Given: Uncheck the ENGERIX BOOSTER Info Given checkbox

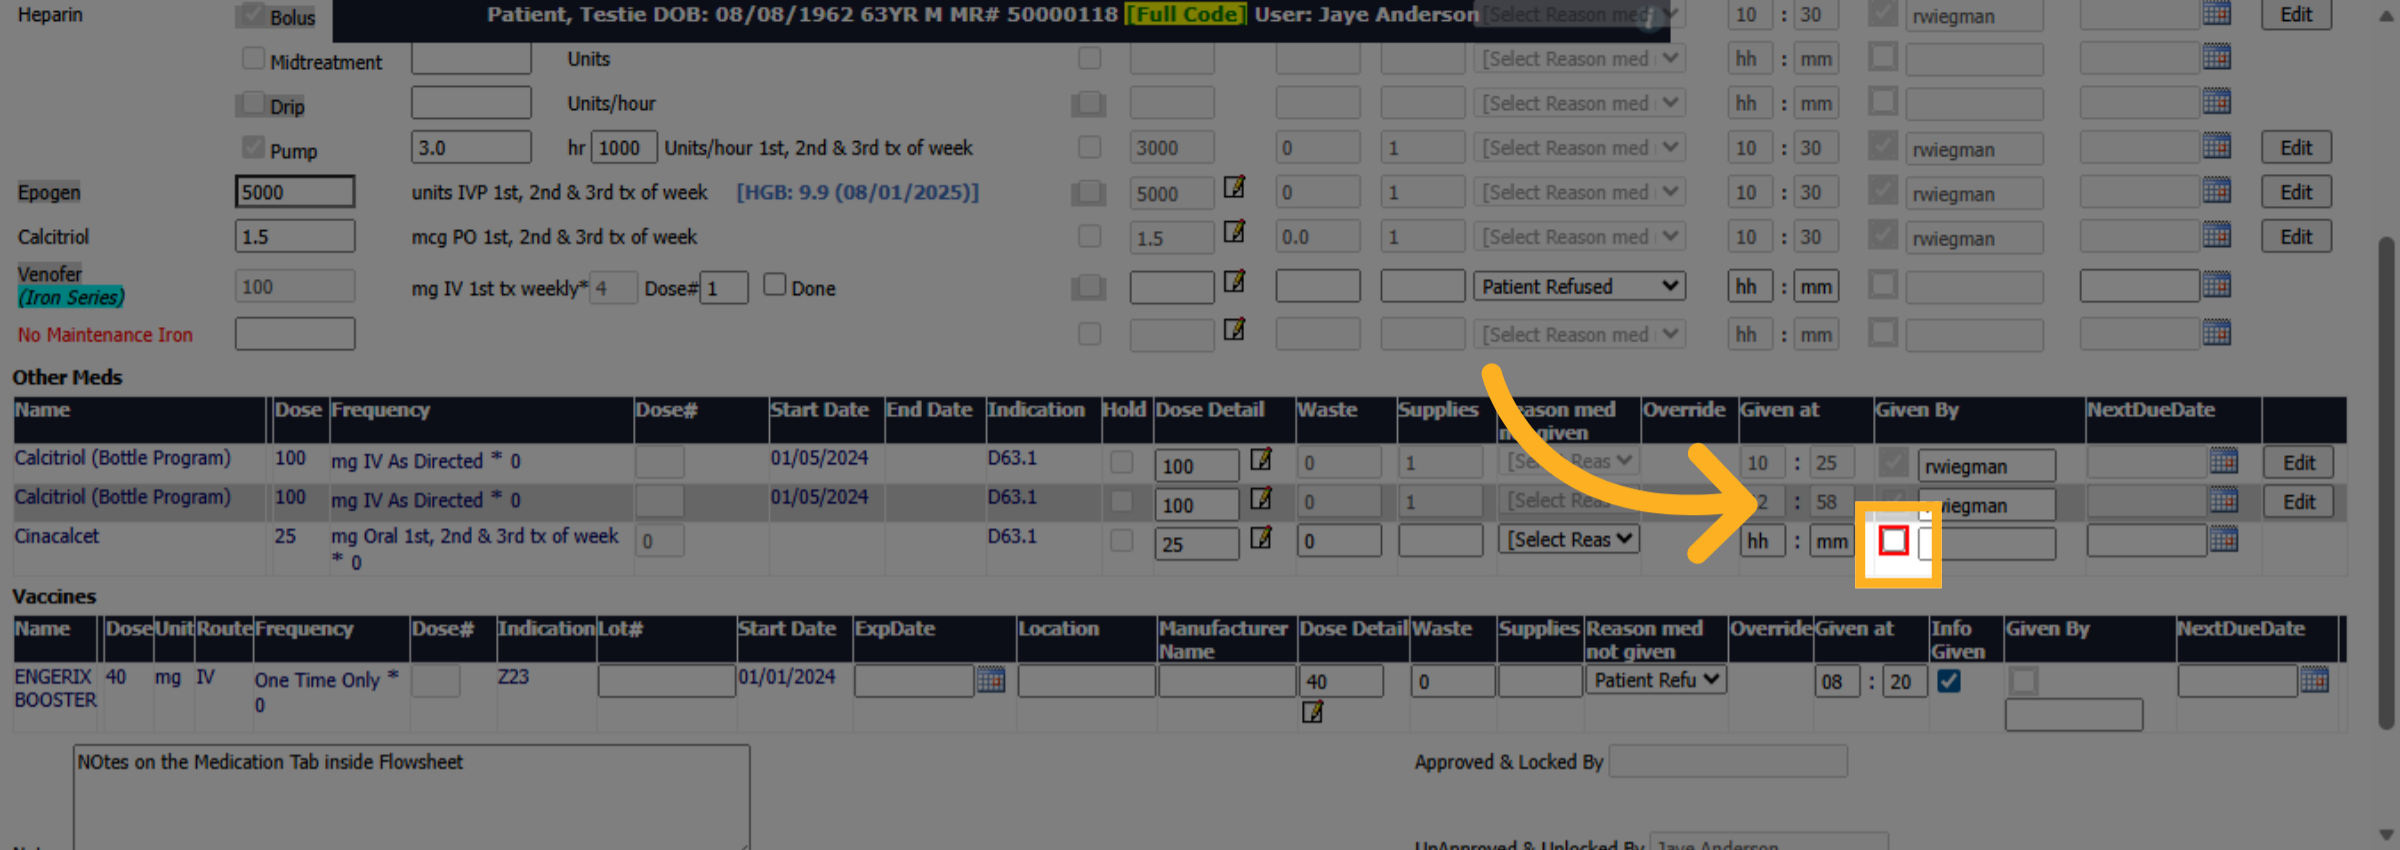Looking at the screenshot, I should click(x=1949, y=681).
